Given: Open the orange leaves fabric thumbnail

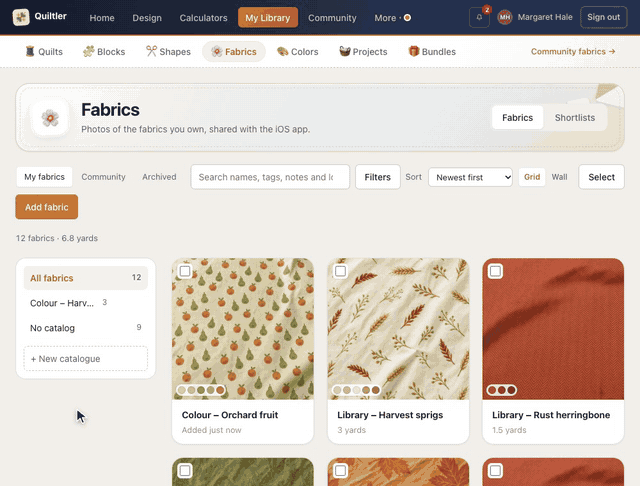Looking at the screenshot, I should point(398,472).
